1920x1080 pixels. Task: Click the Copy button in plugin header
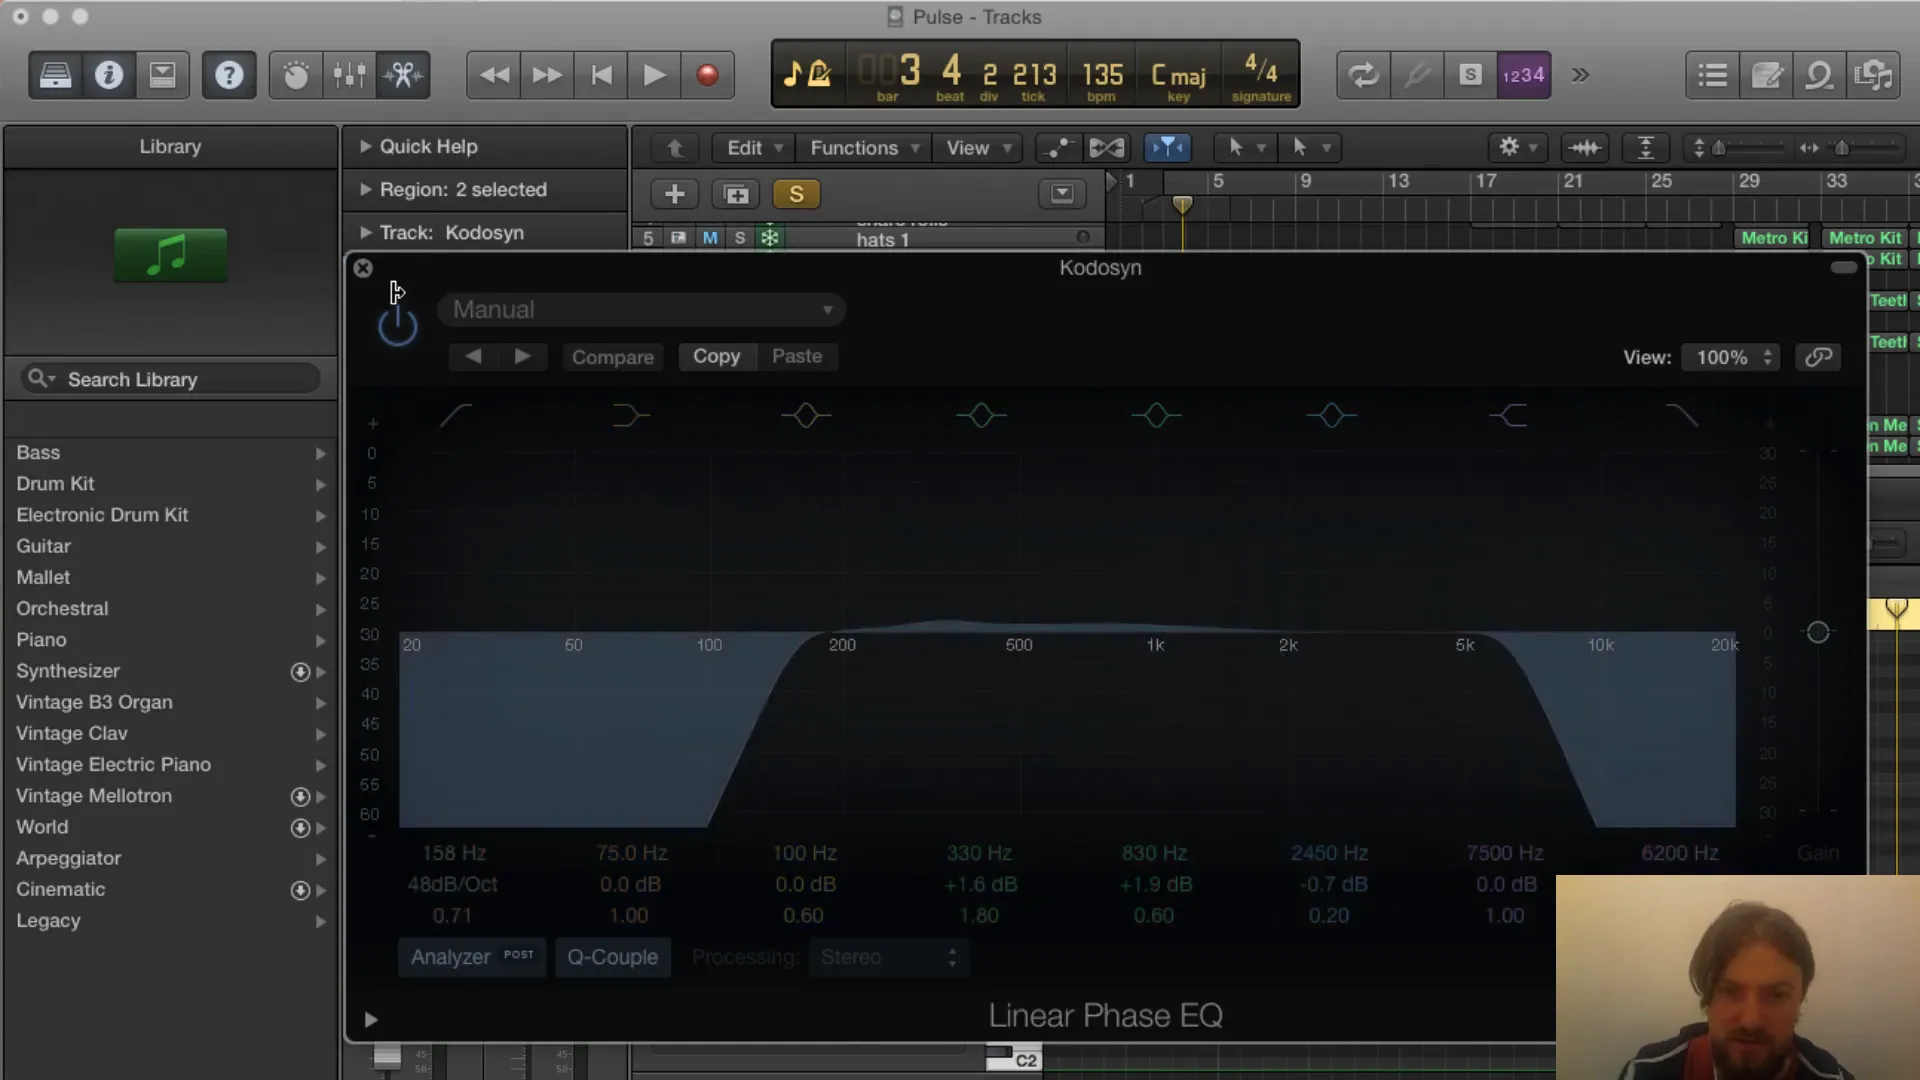pos(717,356)
